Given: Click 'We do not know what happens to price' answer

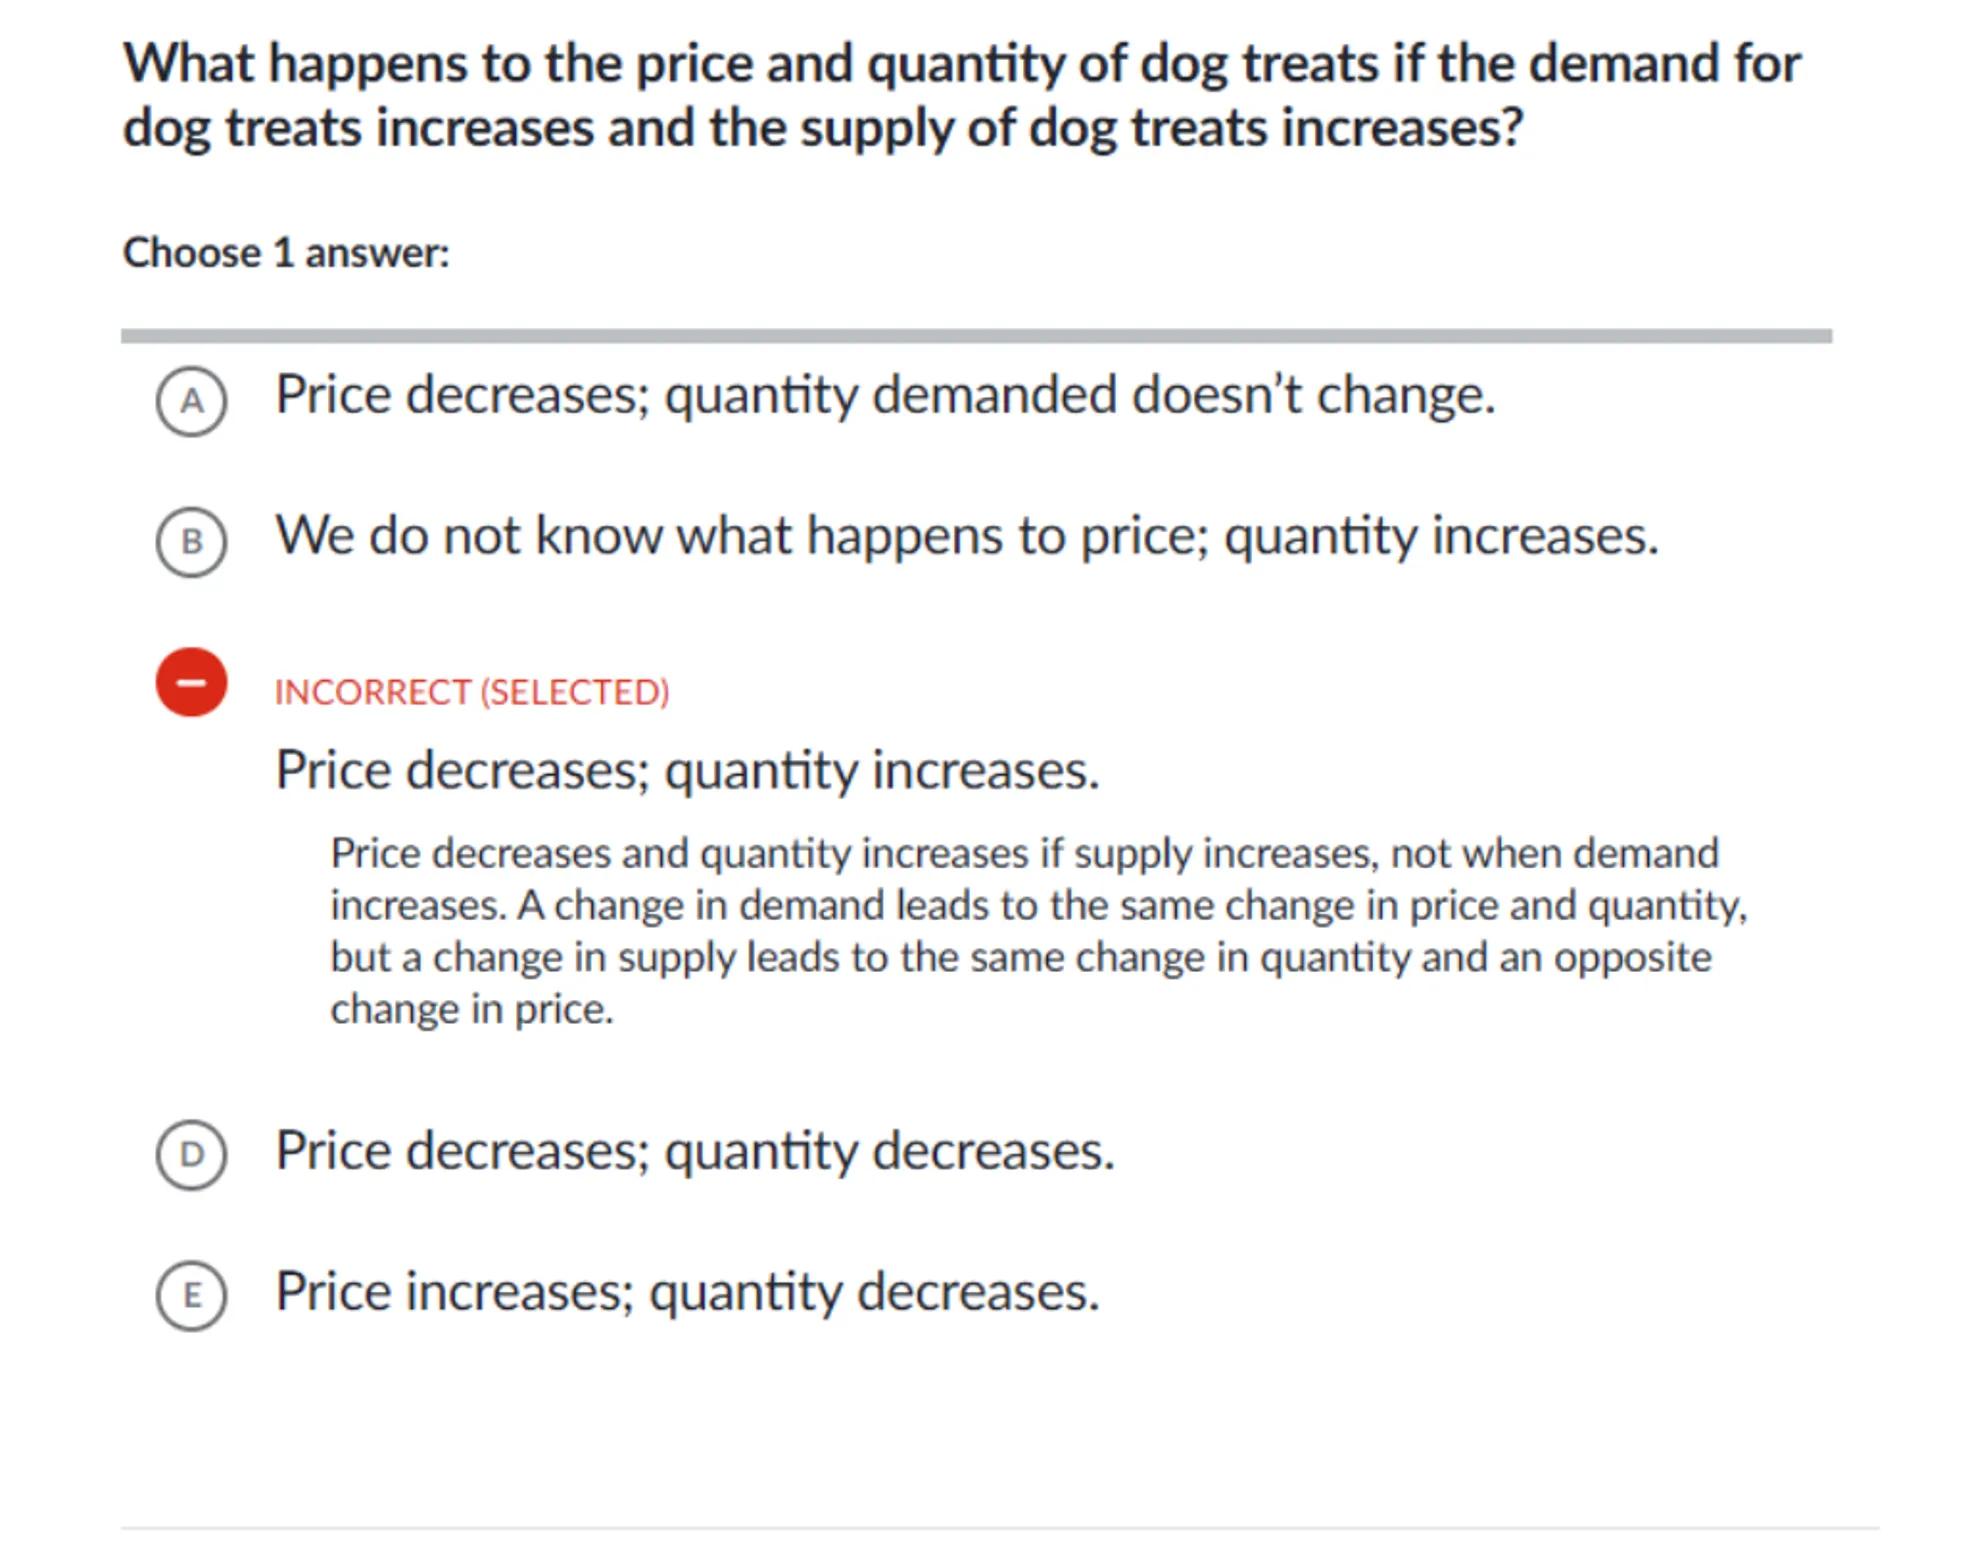Looking at the screenshot, I should point(966,536).
